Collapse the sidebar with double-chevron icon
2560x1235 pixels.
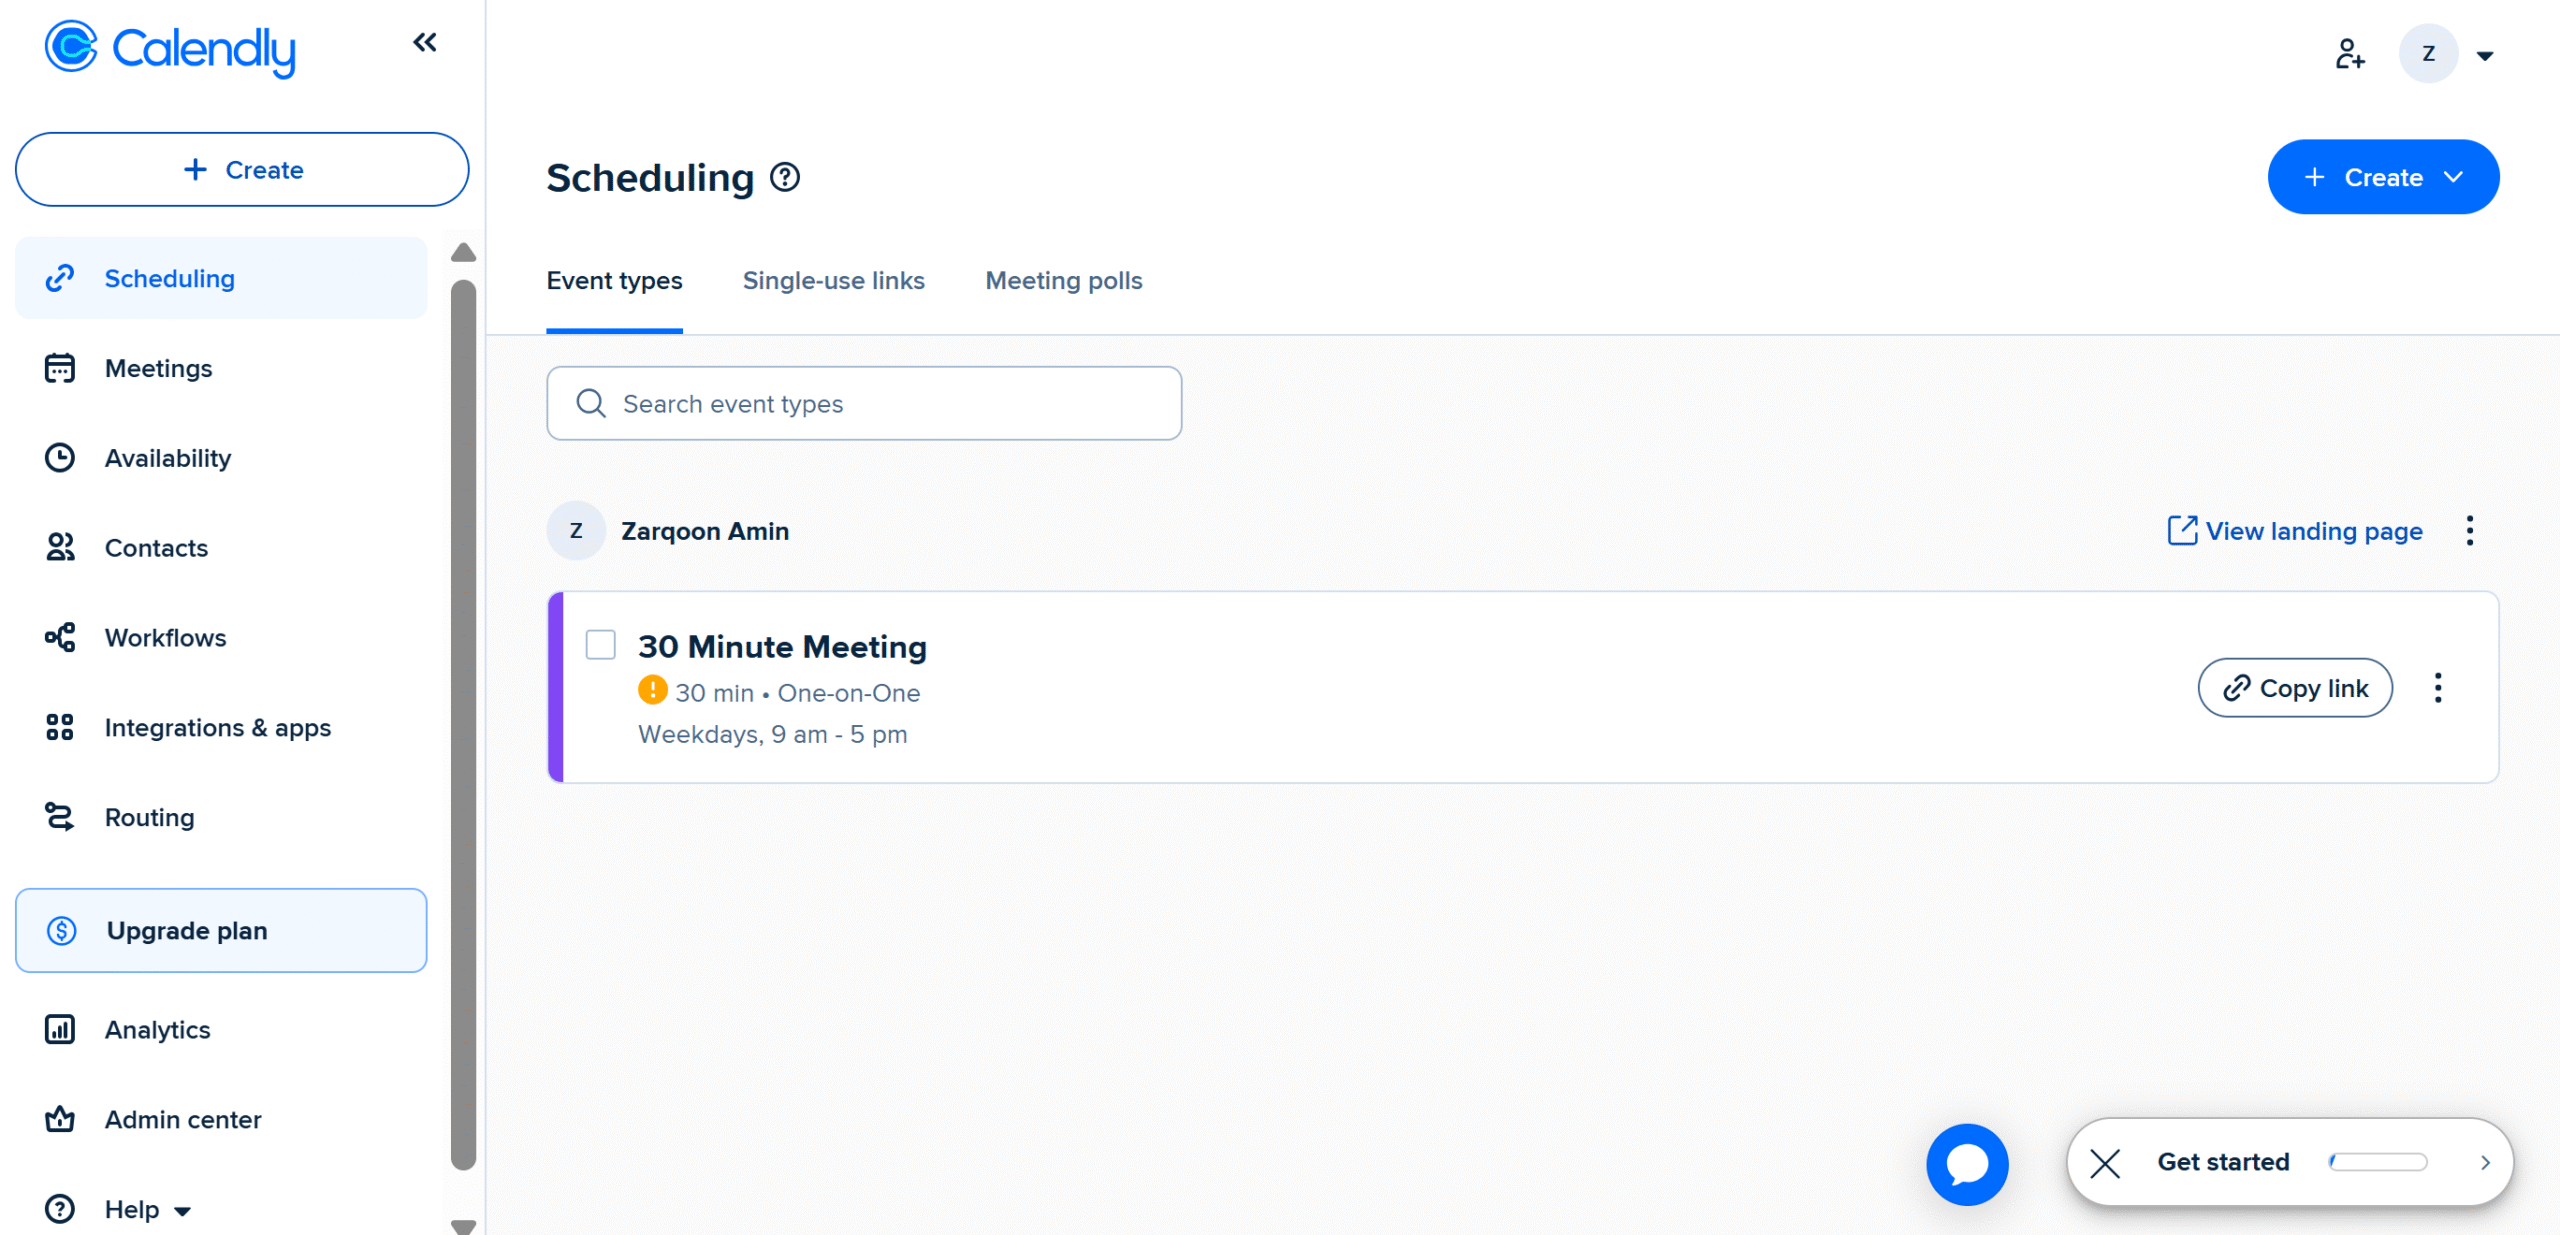pyautogui.click(x=425, y=42)
